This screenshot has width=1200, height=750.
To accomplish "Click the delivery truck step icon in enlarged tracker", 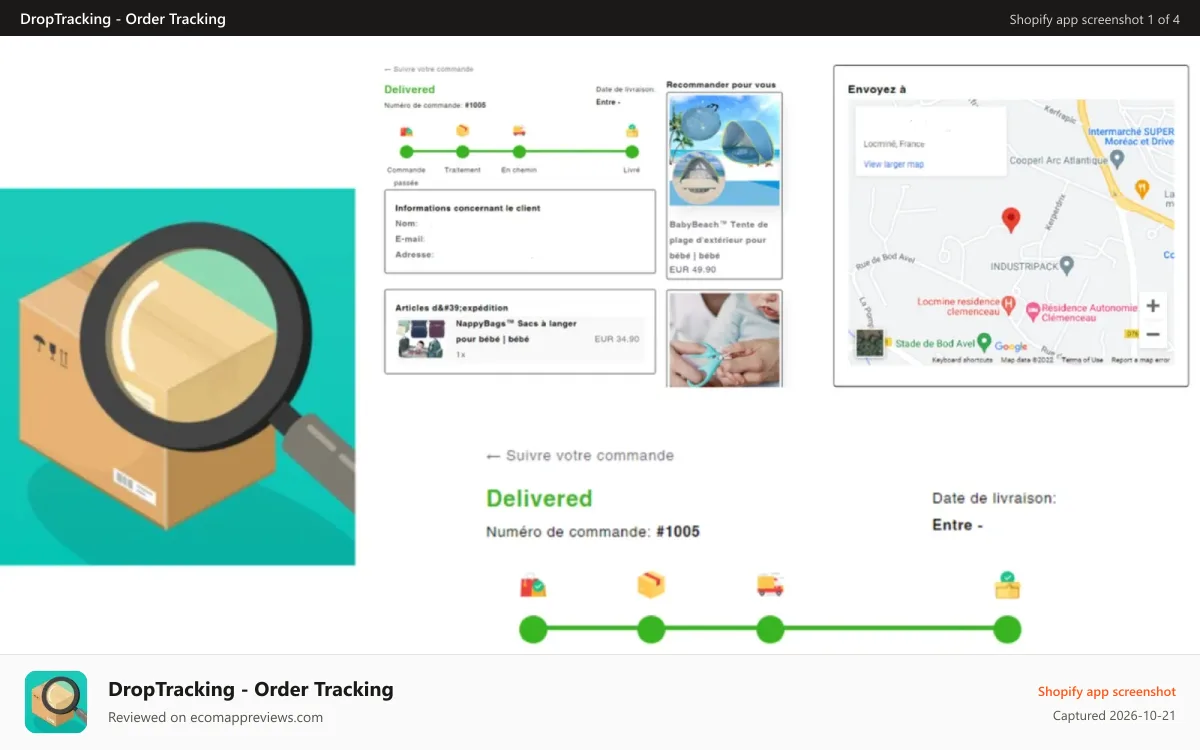I will tap(770, 585).
